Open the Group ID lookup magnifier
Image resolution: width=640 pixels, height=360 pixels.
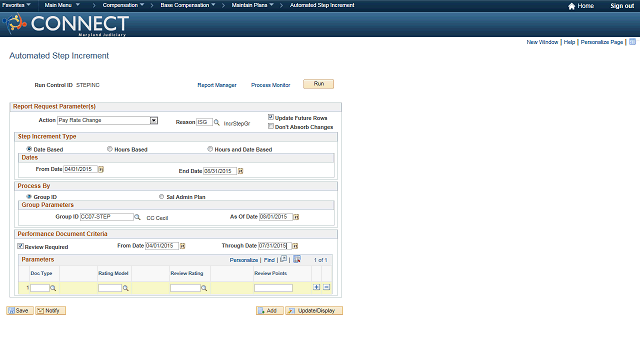click(138, 217)
